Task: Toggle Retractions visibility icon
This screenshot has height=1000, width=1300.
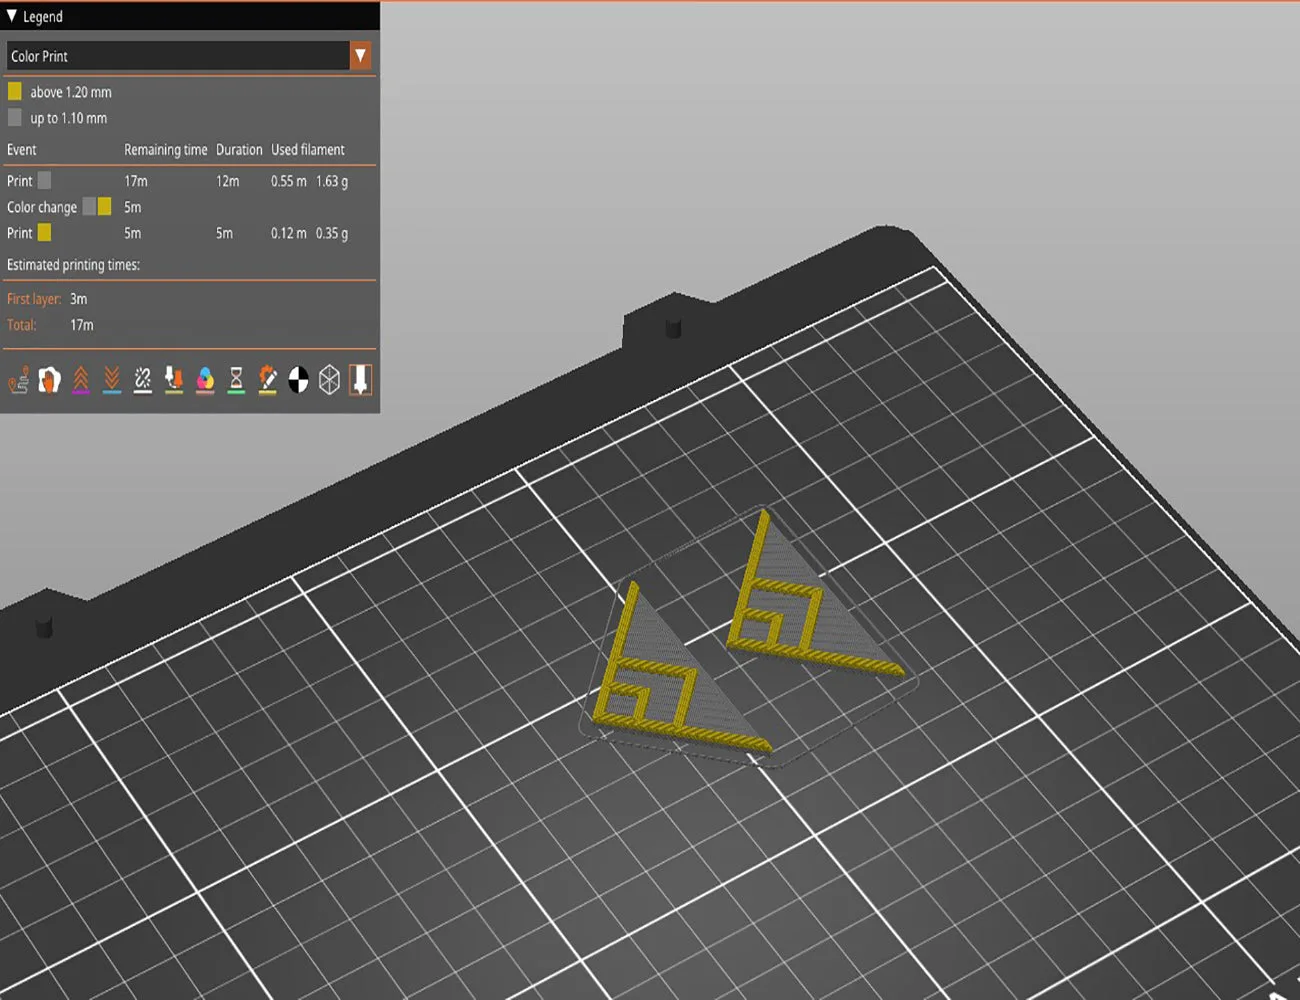Action: (81, 380)
